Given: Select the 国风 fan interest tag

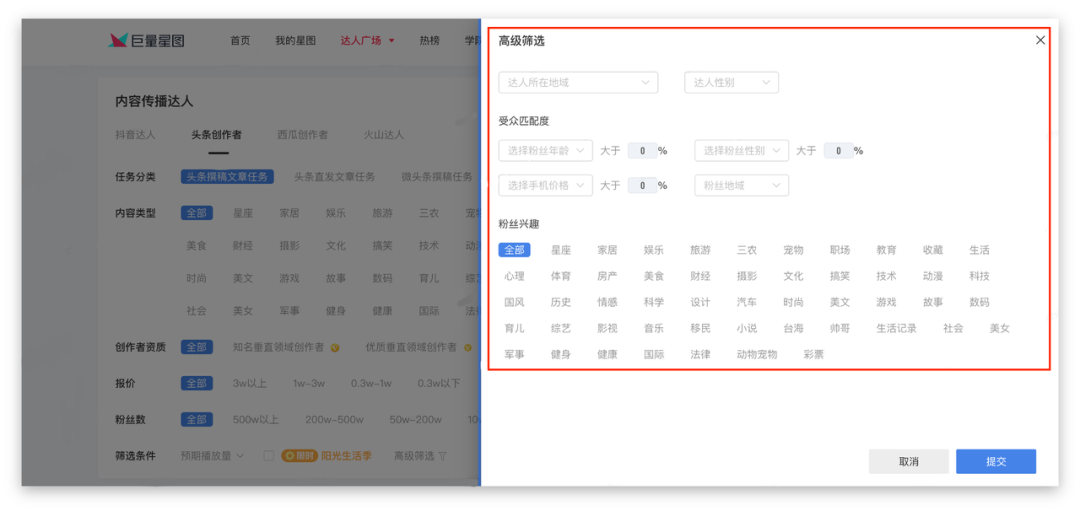Looking at the screenshot, I should click(515, 302).
